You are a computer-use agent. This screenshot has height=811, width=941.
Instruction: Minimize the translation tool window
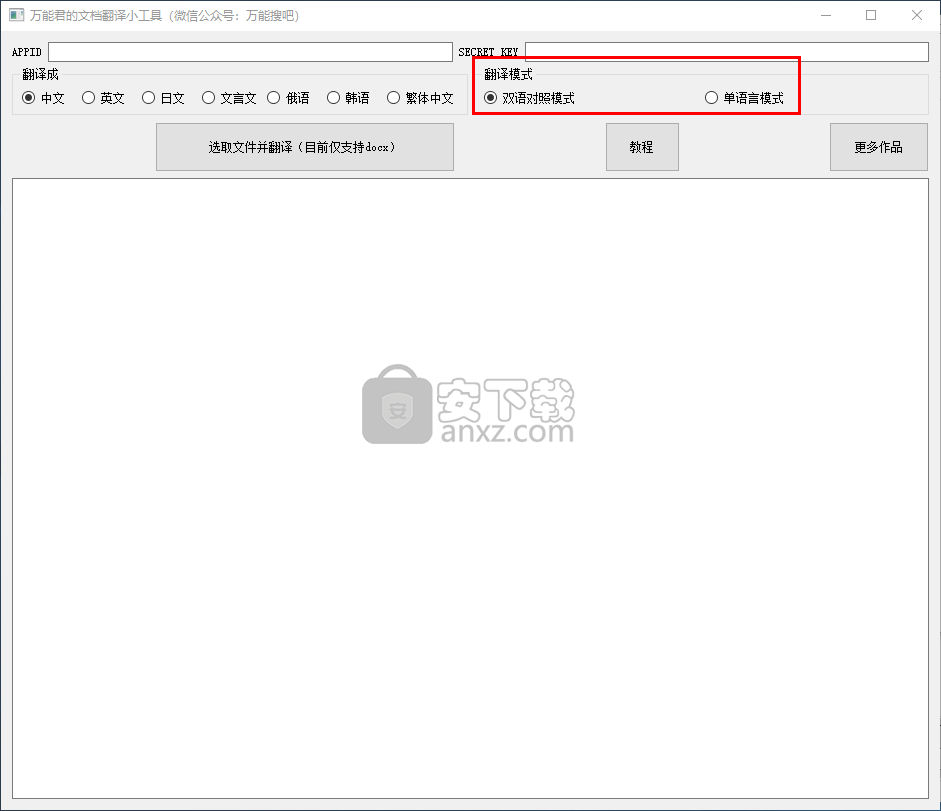pyautogui.click(x=826, y=15)
